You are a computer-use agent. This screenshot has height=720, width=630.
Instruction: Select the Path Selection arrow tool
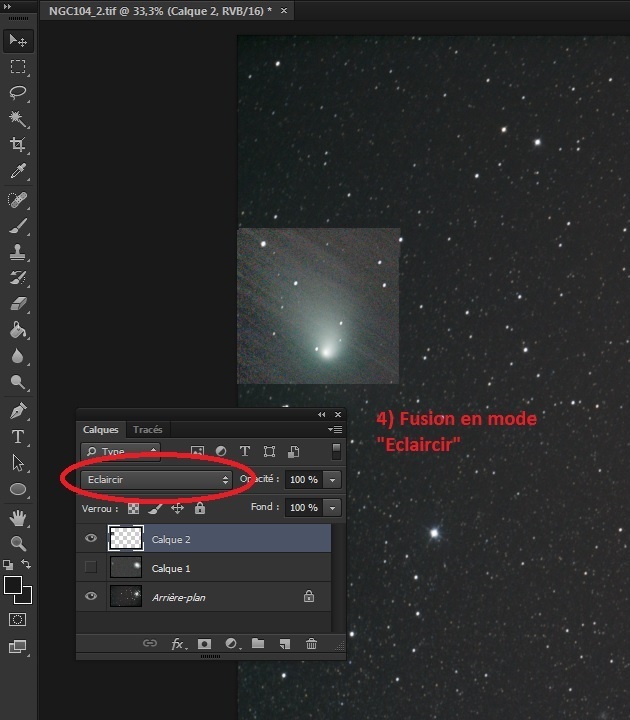(18, 463)
